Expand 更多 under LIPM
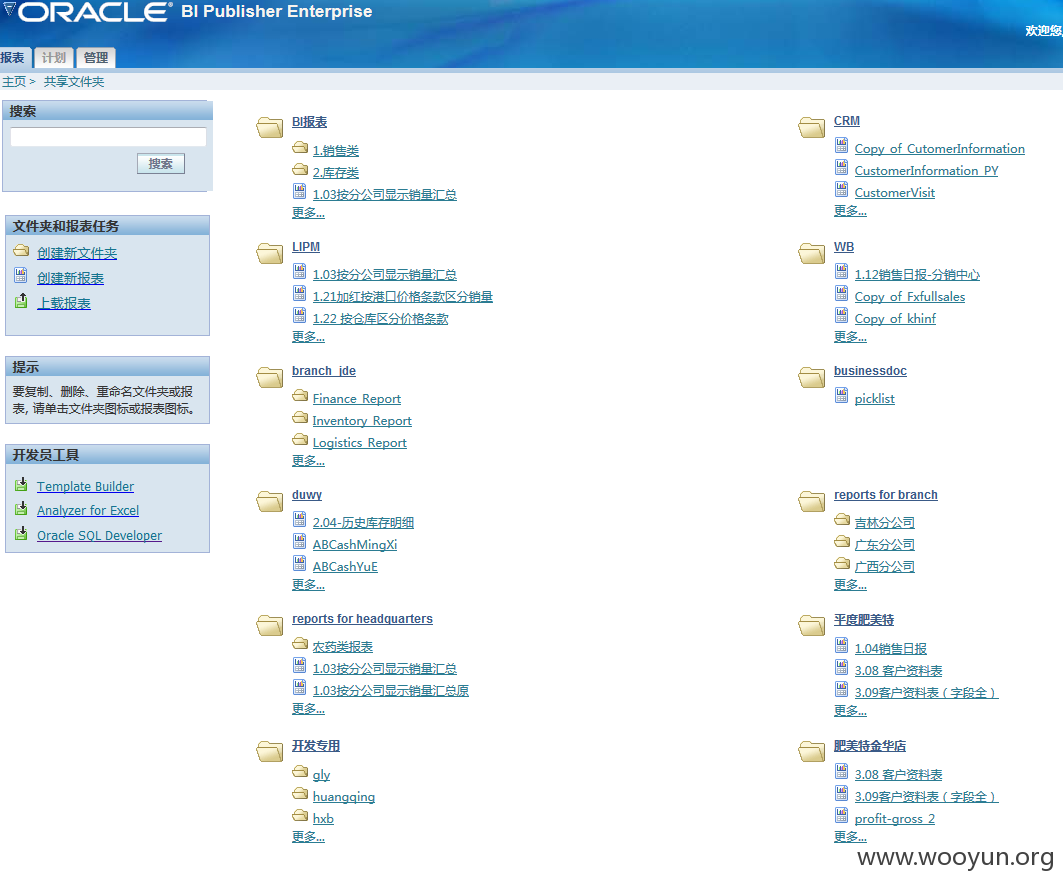 (x=308, y=337)
